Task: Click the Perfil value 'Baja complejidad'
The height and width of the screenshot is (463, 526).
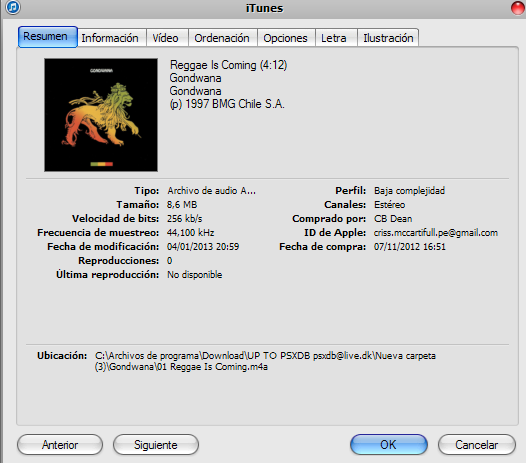Action: coord(410,191)
